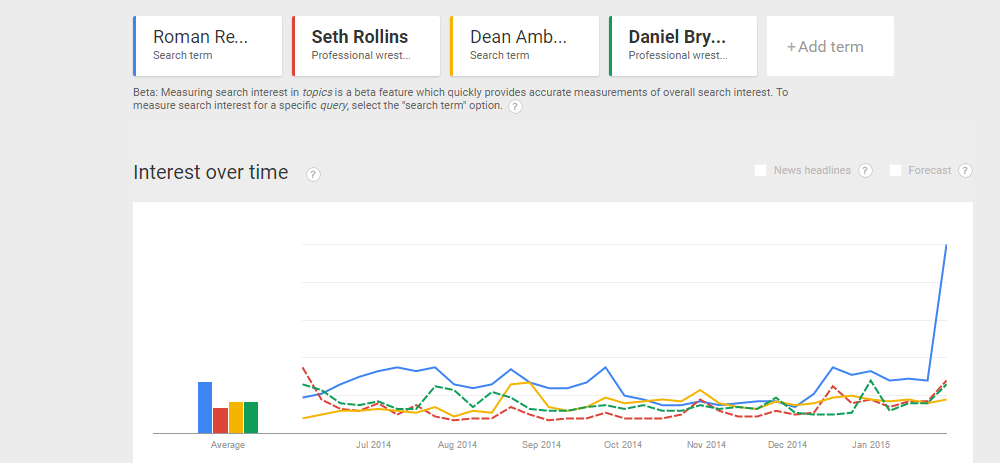Click the help icon next to Forecast

(965, 171)
